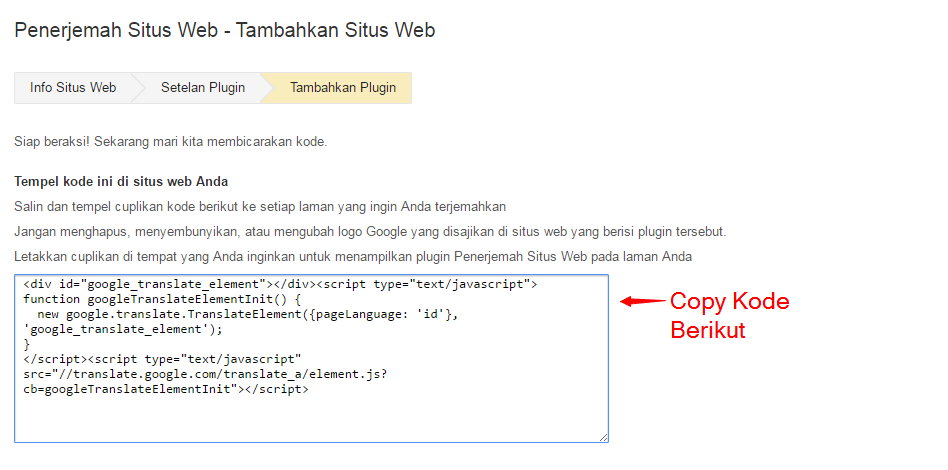Click the code line "'google_translate_element');"
Image resolution: width=948 pixels, height=470 pixels.
123,329
